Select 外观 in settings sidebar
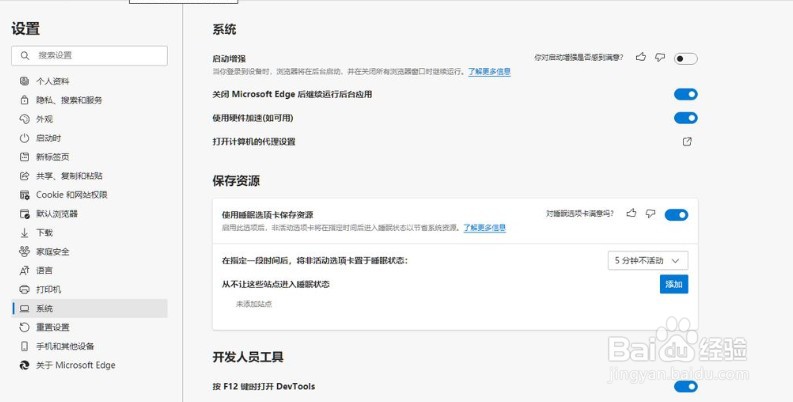The height and width of the screenshot is (402, 793). [90, 119]
